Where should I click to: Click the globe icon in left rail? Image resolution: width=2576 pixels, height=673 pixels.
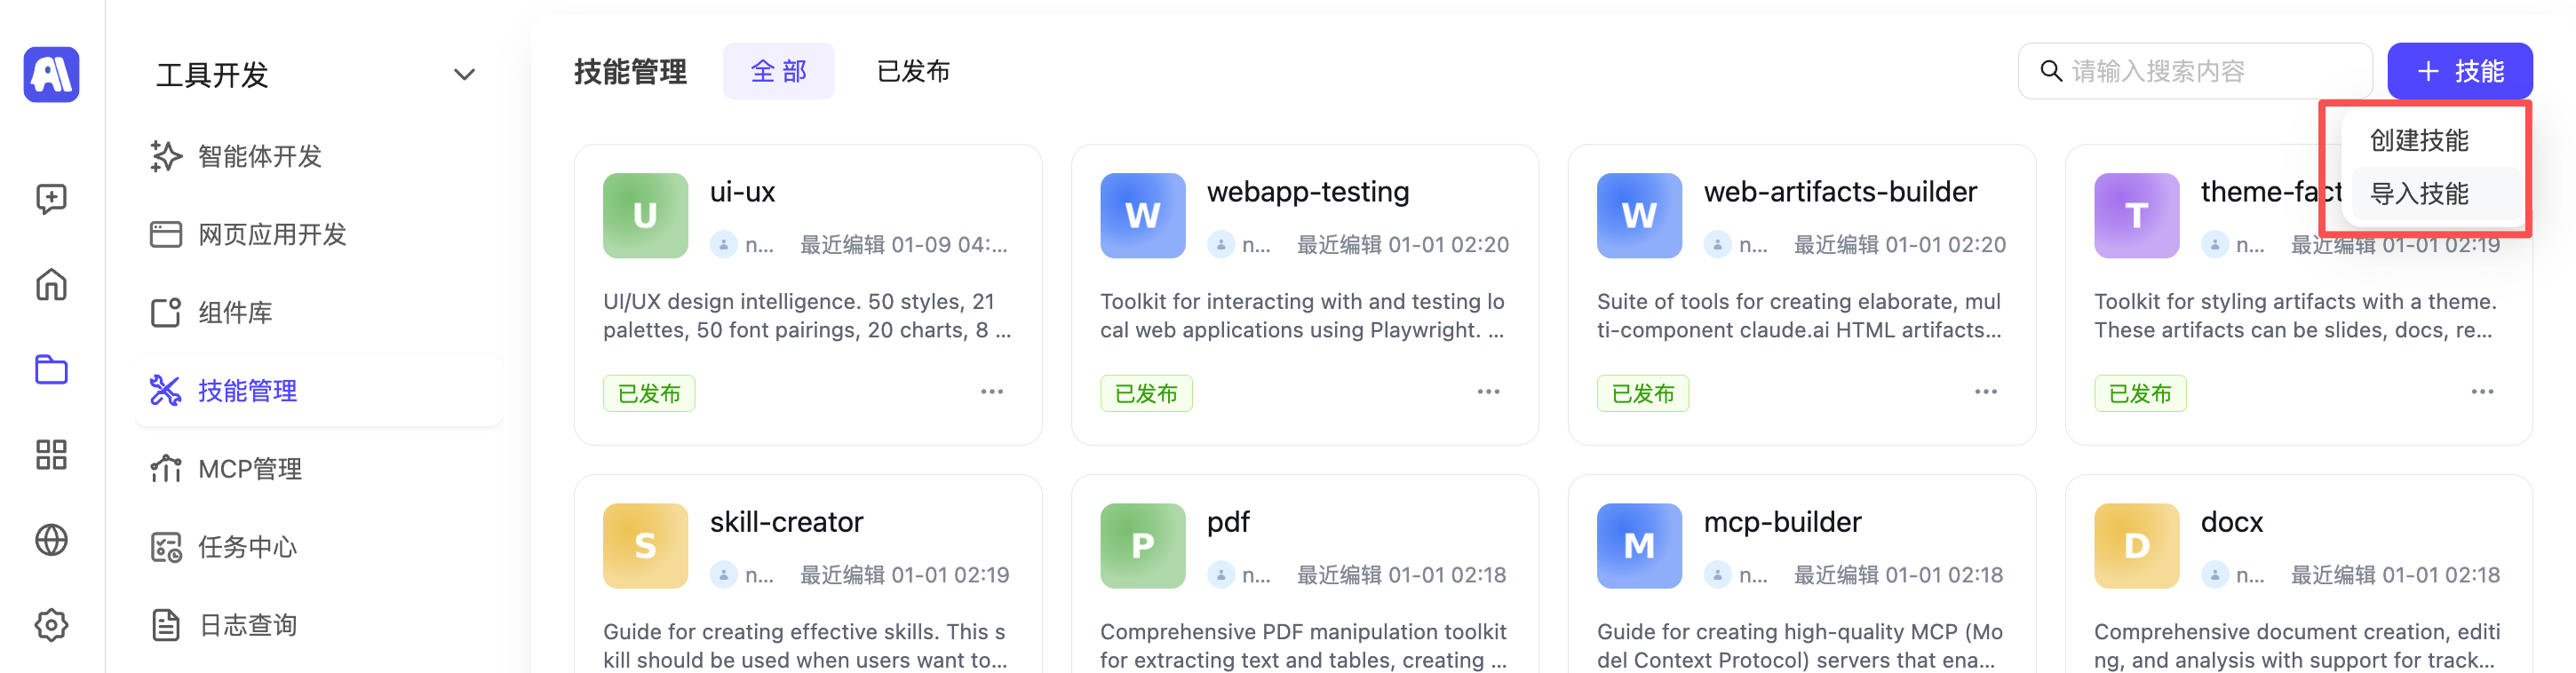(51, 540)
